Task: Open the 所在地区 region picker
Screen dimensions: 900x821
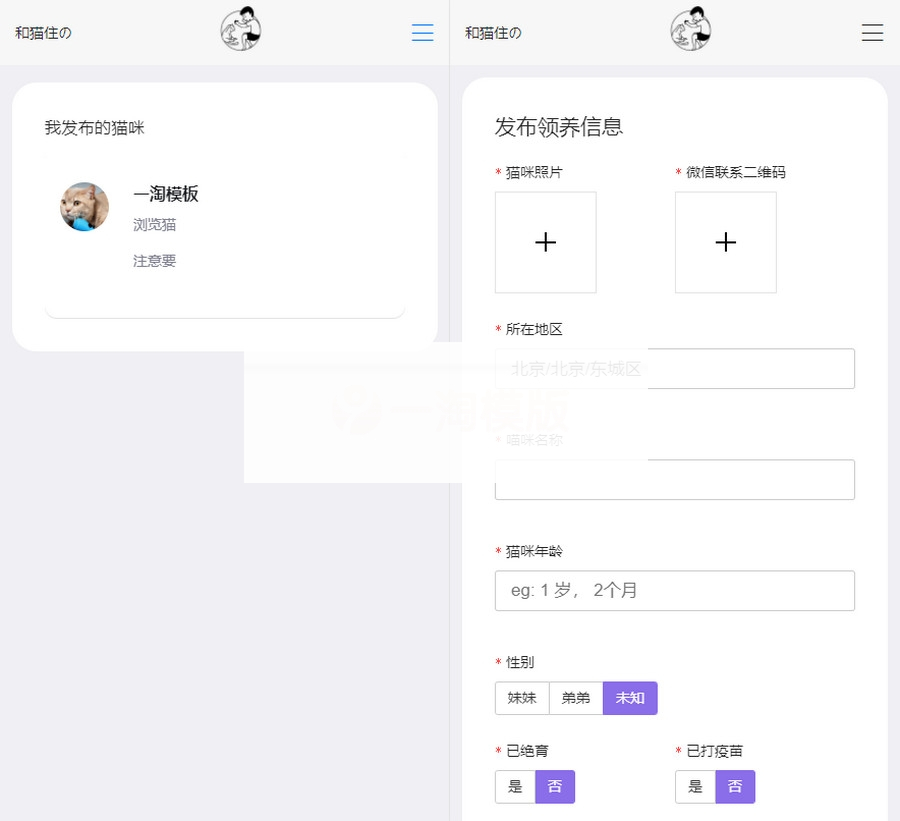Action: tap(674, 369)
